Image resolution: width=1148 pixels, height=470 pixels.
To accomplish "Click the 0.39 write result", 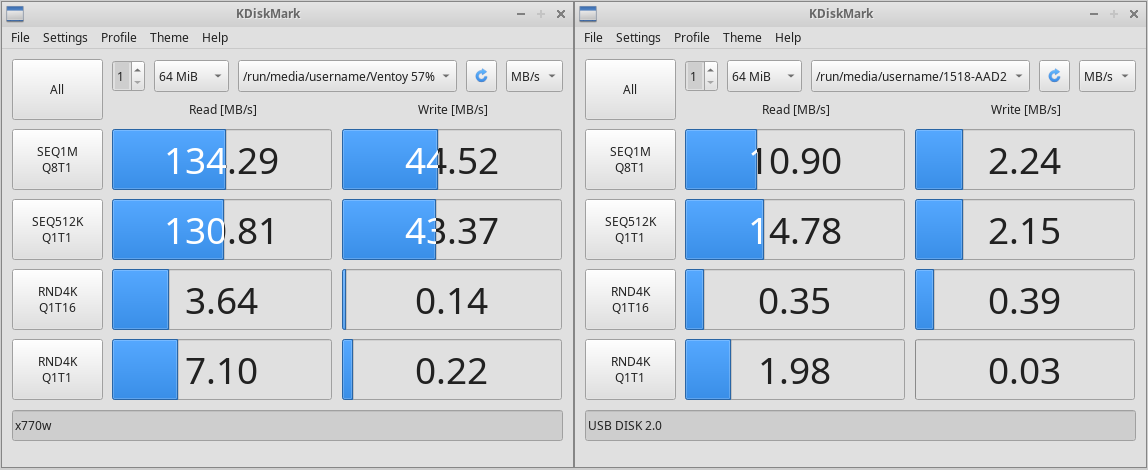I will pyautogui.click(x=1025, y=299).
